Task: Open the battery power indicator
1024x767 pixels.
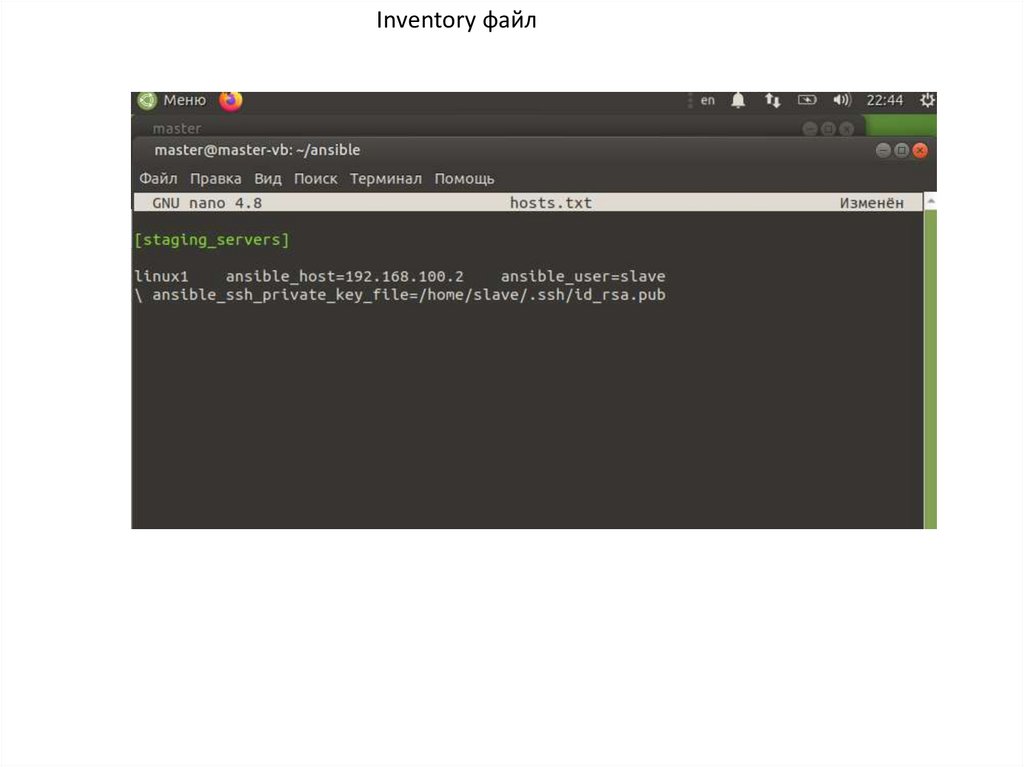Action: [x=807, y=100]
